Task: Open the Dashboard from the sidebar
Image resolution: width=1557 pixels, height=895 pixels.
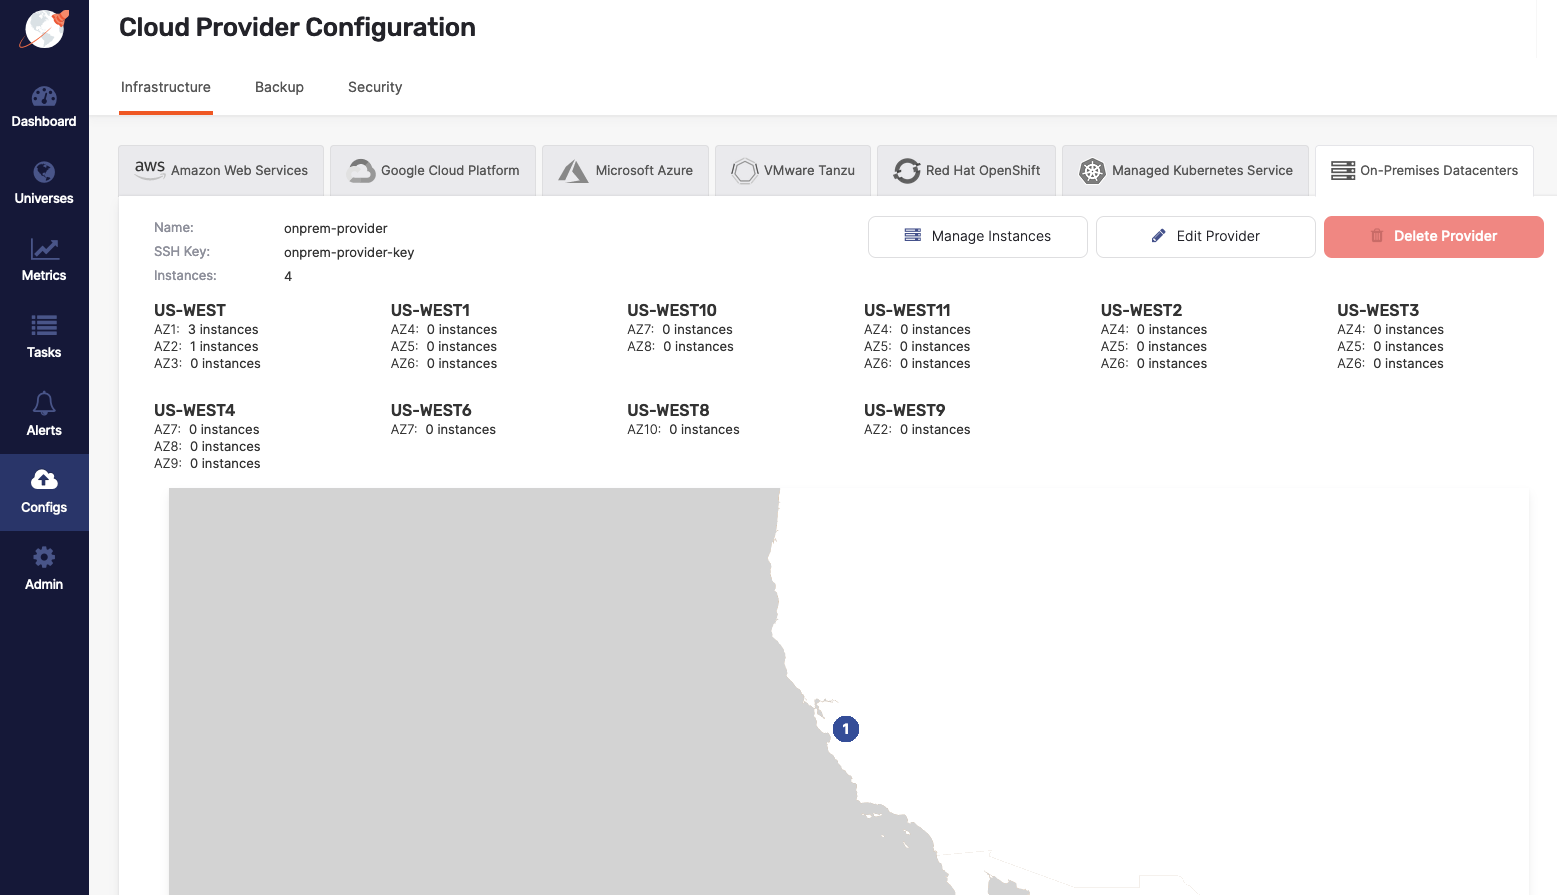Action: [44, 107]
